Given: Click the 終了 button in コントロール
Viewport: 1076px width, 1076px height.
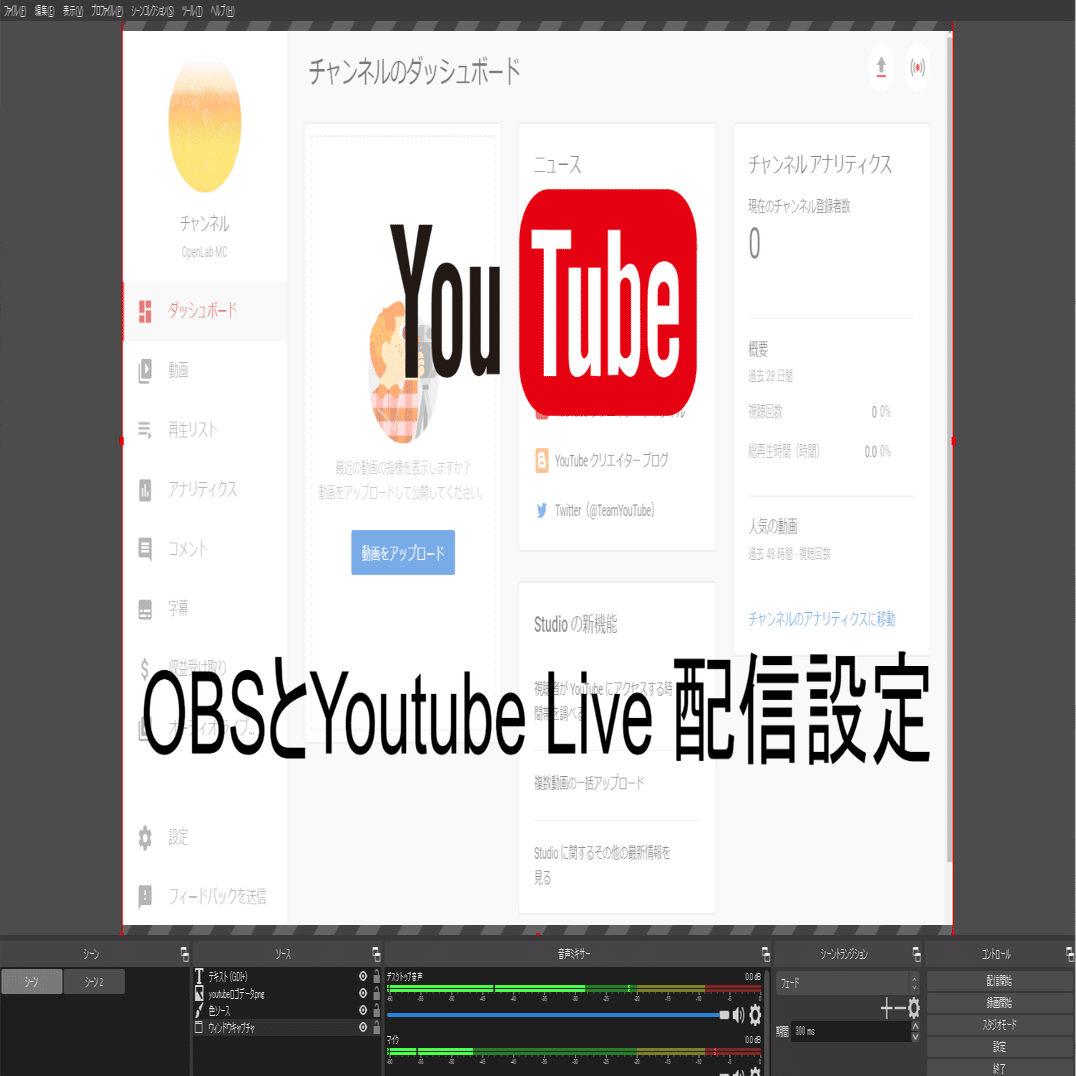Looking at the screenshot, I should (999, 1068).
